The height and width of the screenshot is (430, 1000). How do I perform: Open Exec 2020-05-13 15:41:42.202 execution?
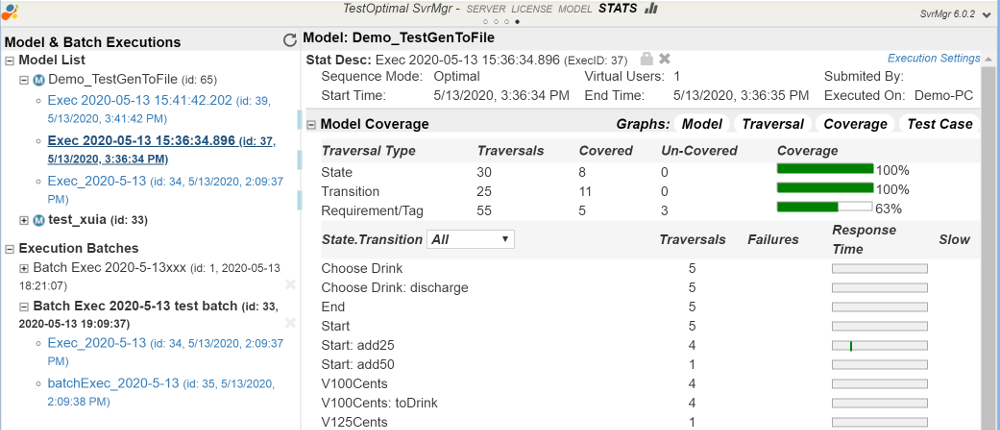[x=139, y=100]
